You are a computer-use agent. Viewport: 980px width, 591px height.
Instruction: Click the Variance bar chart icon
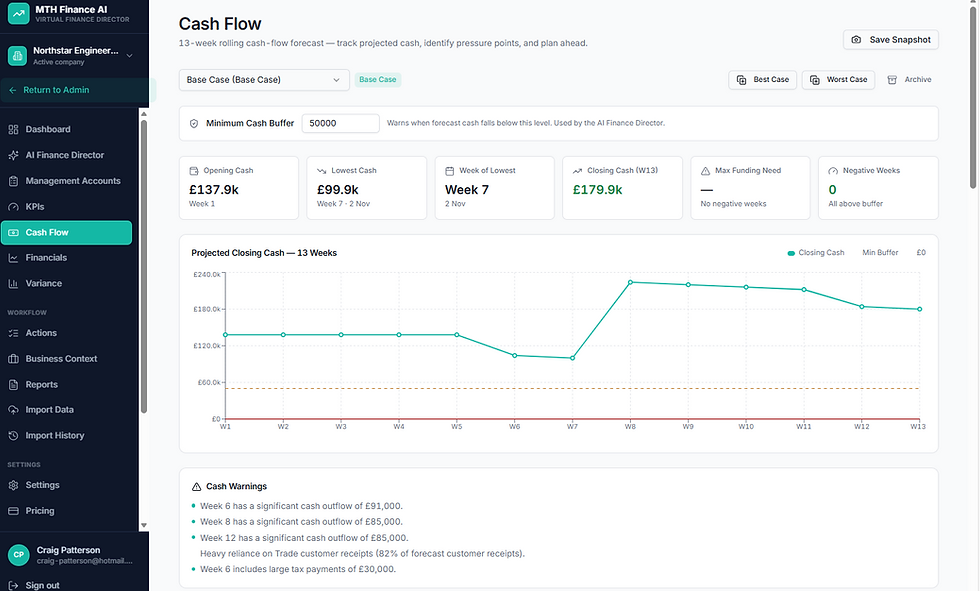[x=13, y=284]
